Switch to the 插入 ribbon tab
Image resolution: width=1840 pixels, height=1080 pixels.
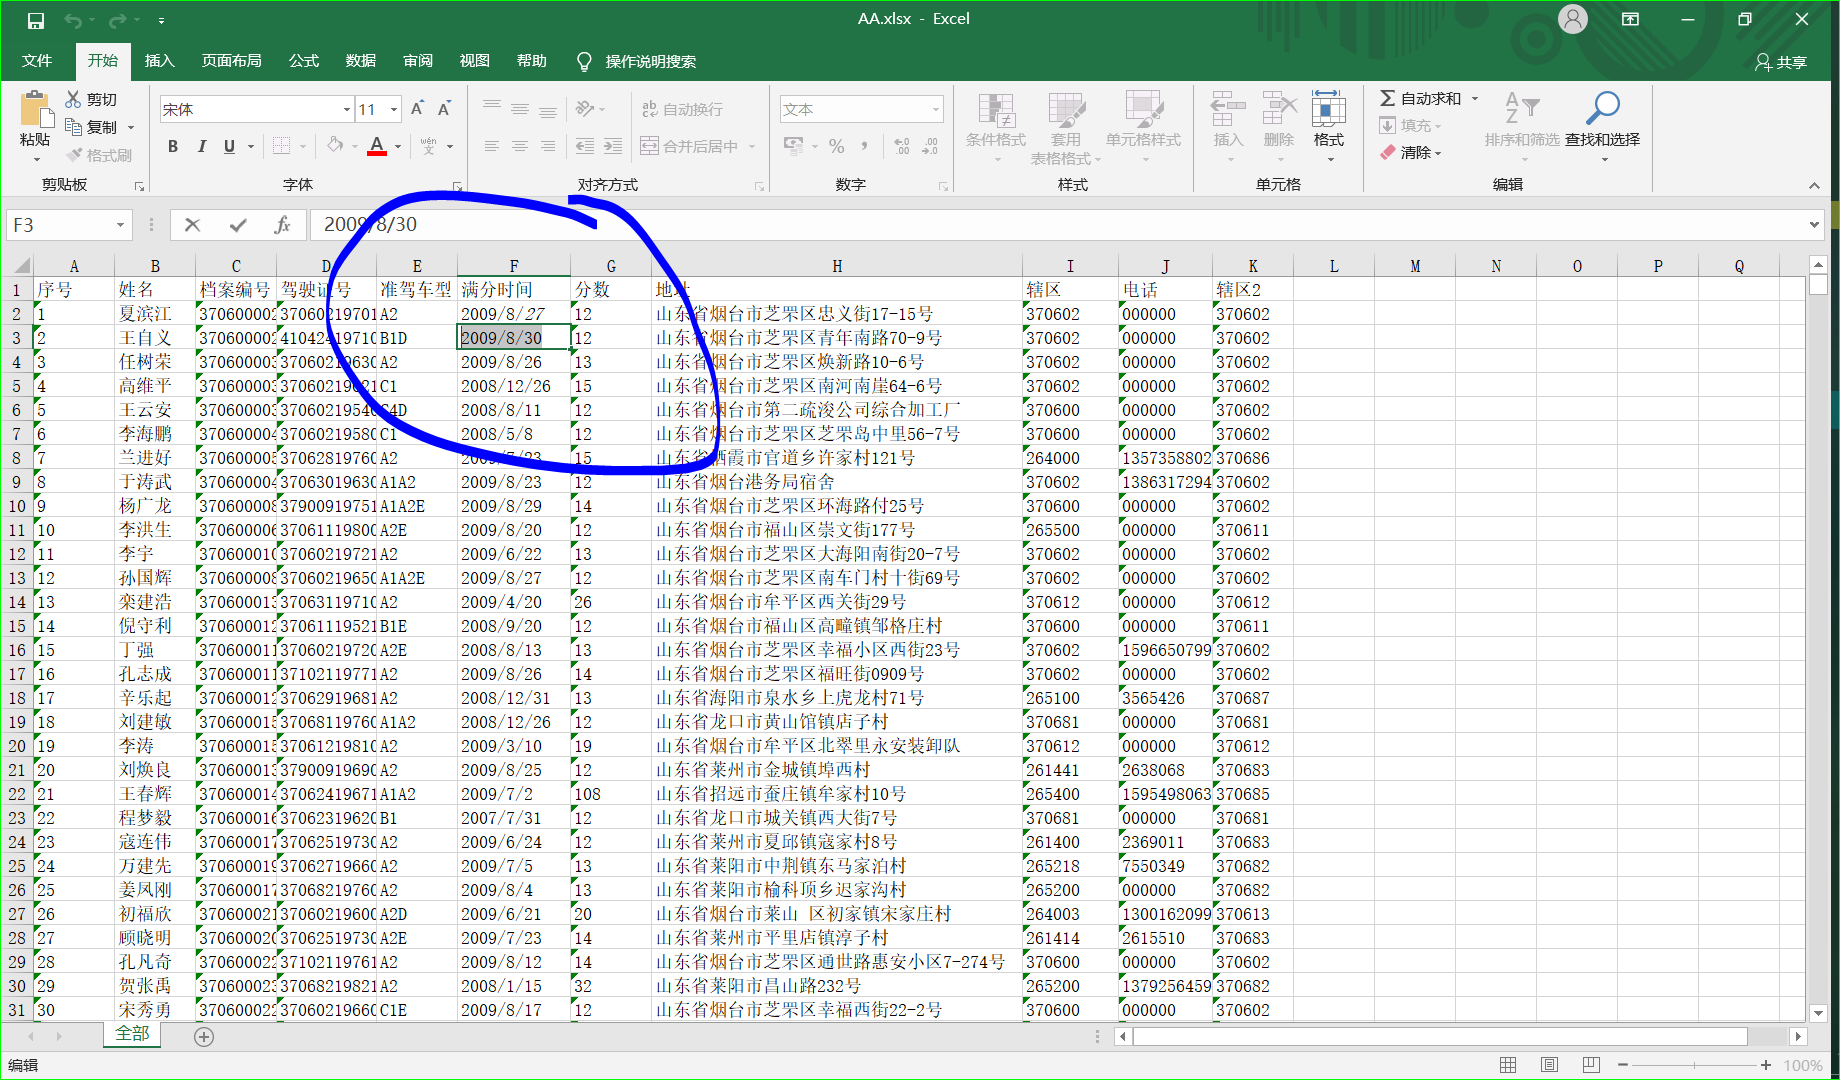pyautogui.click(x=159, y=61)
